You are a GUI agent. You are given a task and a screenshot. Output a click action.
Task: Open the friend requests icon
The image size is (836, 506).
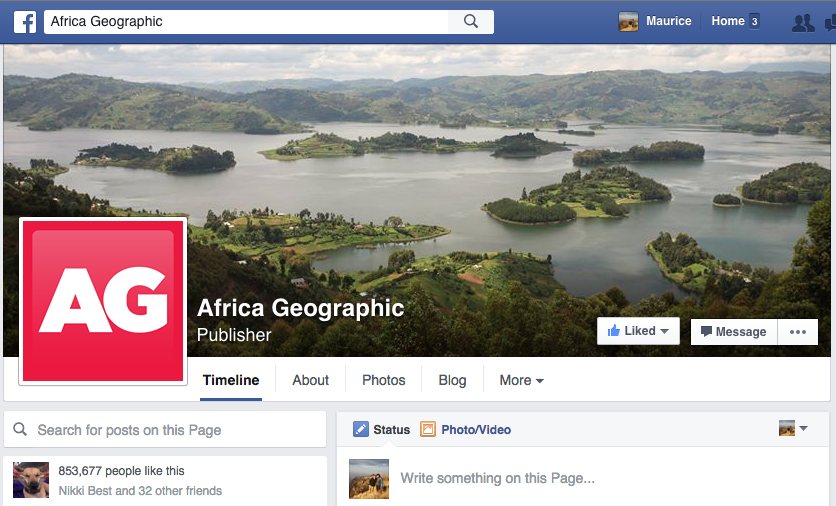coord(803,23)
